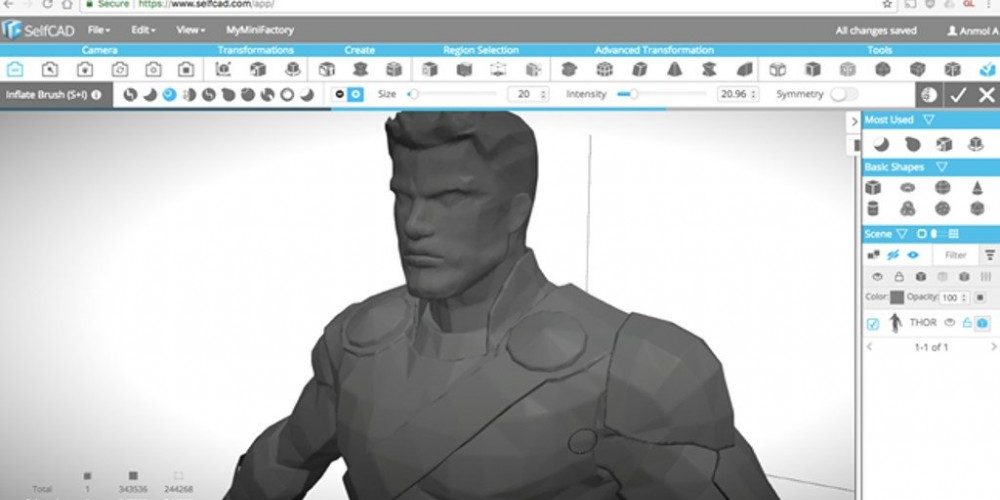Click the blue highlighted sculpting icon in Tools
Viewport: 1000px width, 500px height.
(x=987, y=69)
